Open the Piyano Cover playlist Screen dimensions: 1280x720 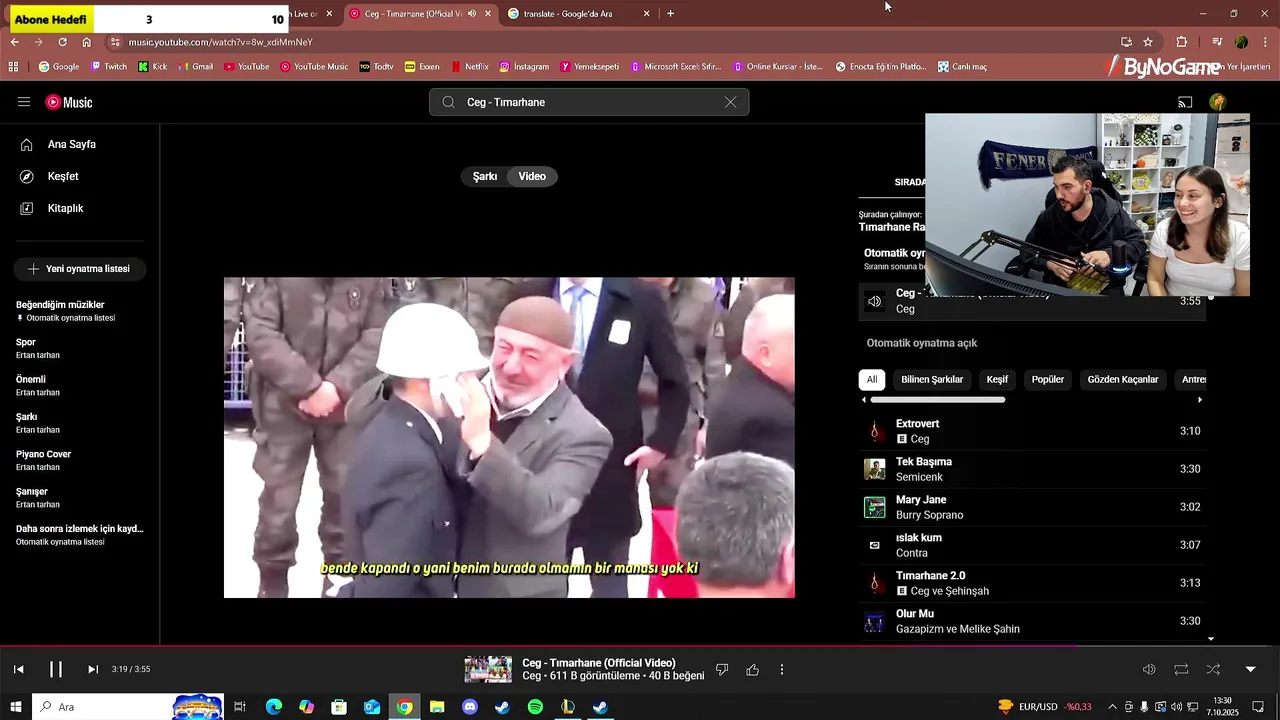point(80,460)
